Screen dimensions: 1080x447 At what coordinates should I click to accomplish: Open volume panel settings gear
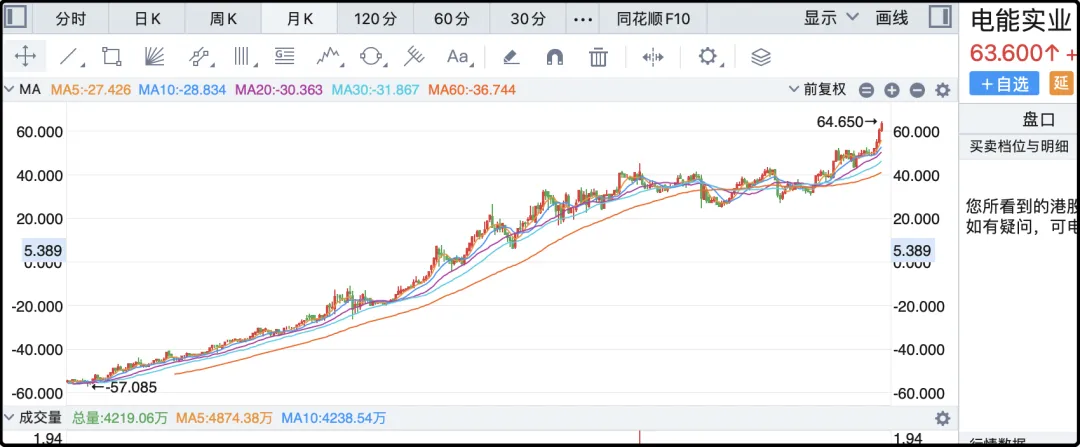click(941, 418)
